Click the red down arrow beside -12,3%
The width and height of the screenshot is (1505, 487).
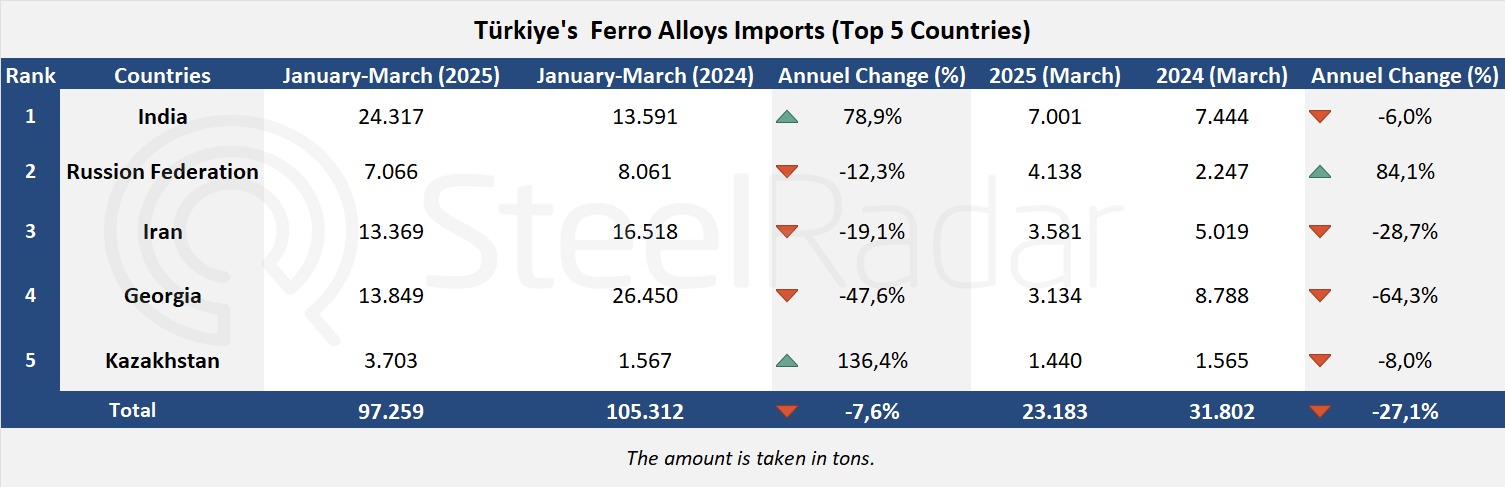787,172
